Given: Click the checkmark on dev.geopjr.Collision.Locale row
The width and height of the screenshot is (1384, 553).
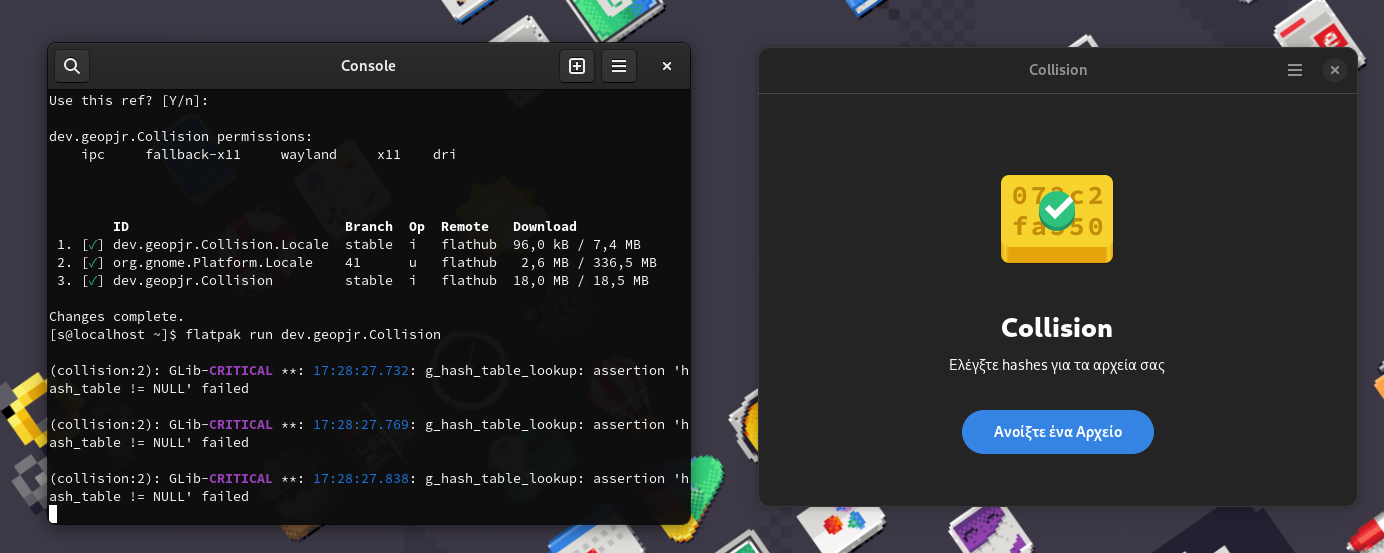Looking at the screenshot, I should (93, 245).
